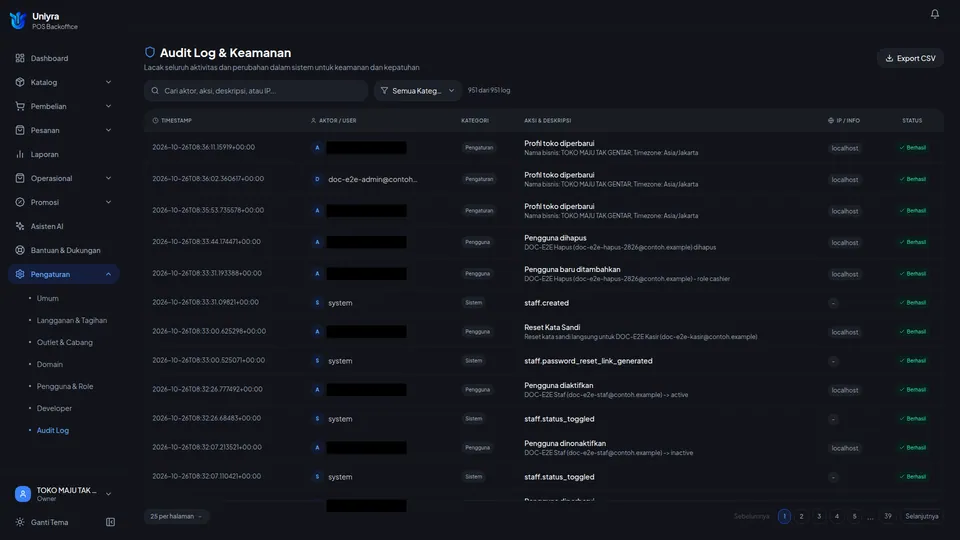Go to page 4
960x540 pixels.
point(837,516)
